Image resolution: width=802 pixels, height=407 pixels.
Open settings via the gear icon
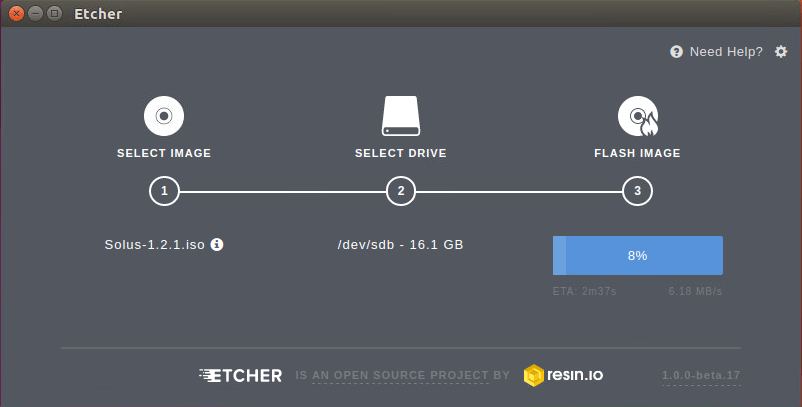click(781, 51)
